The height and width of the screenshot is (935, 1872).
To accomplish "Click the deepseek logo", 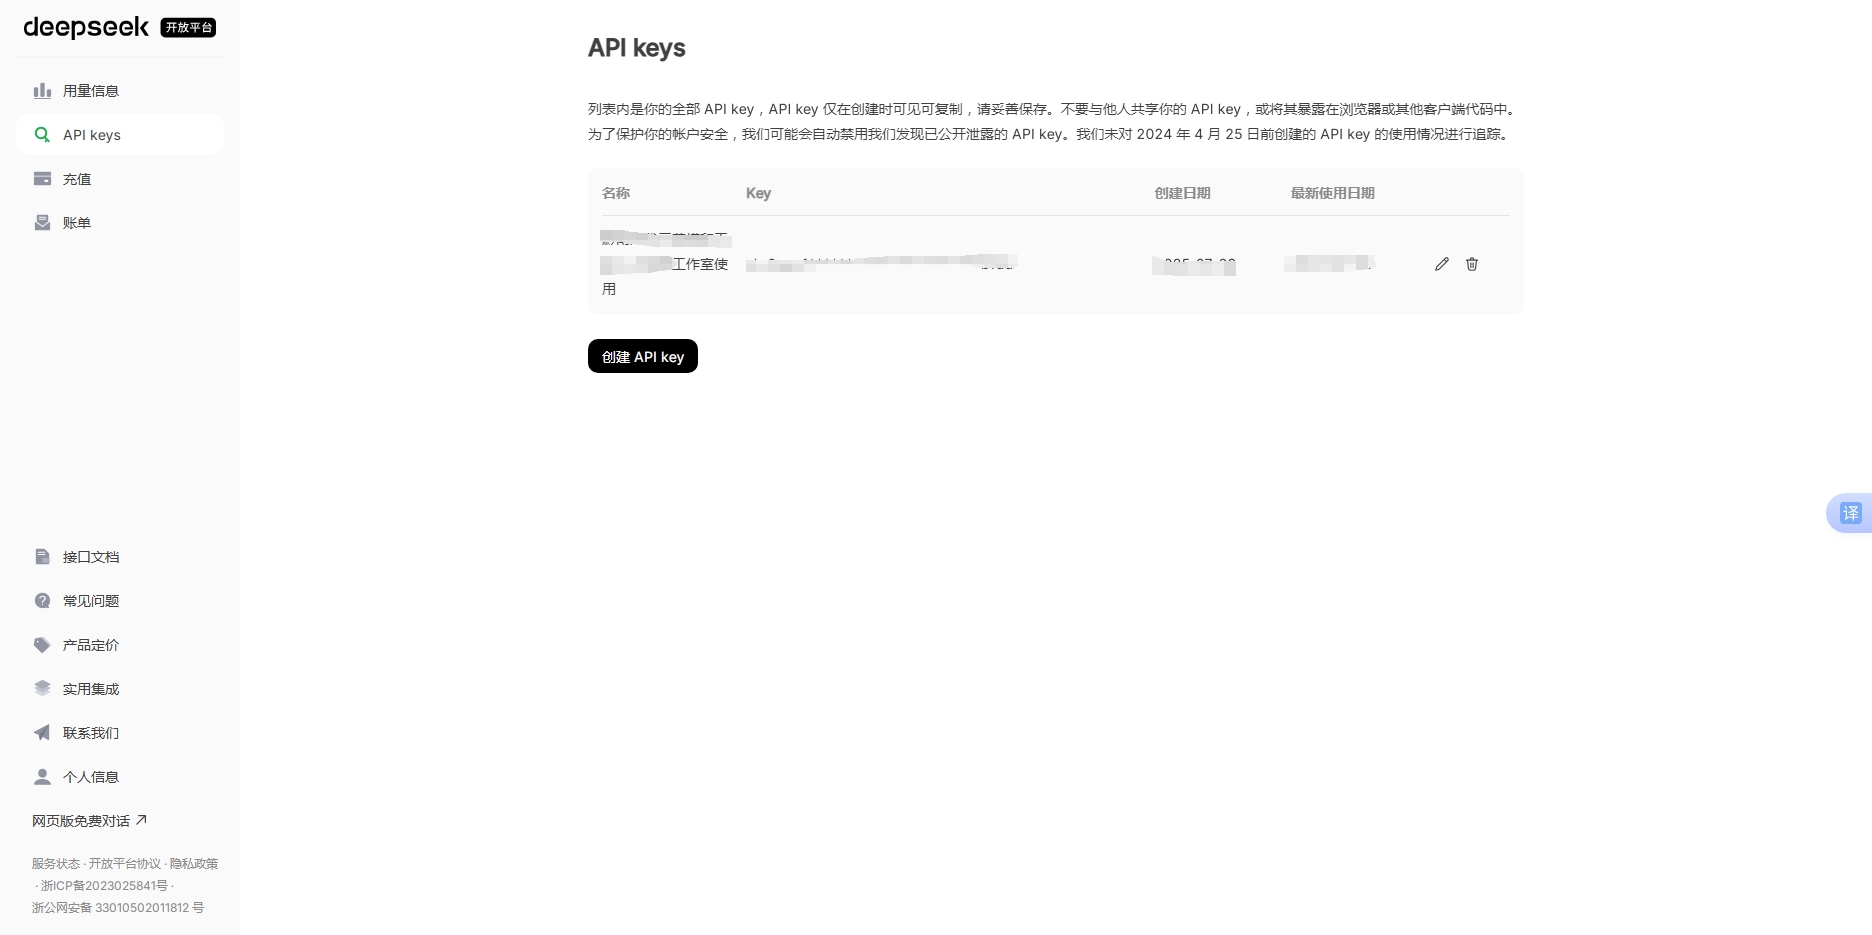I will coord(86,27).
